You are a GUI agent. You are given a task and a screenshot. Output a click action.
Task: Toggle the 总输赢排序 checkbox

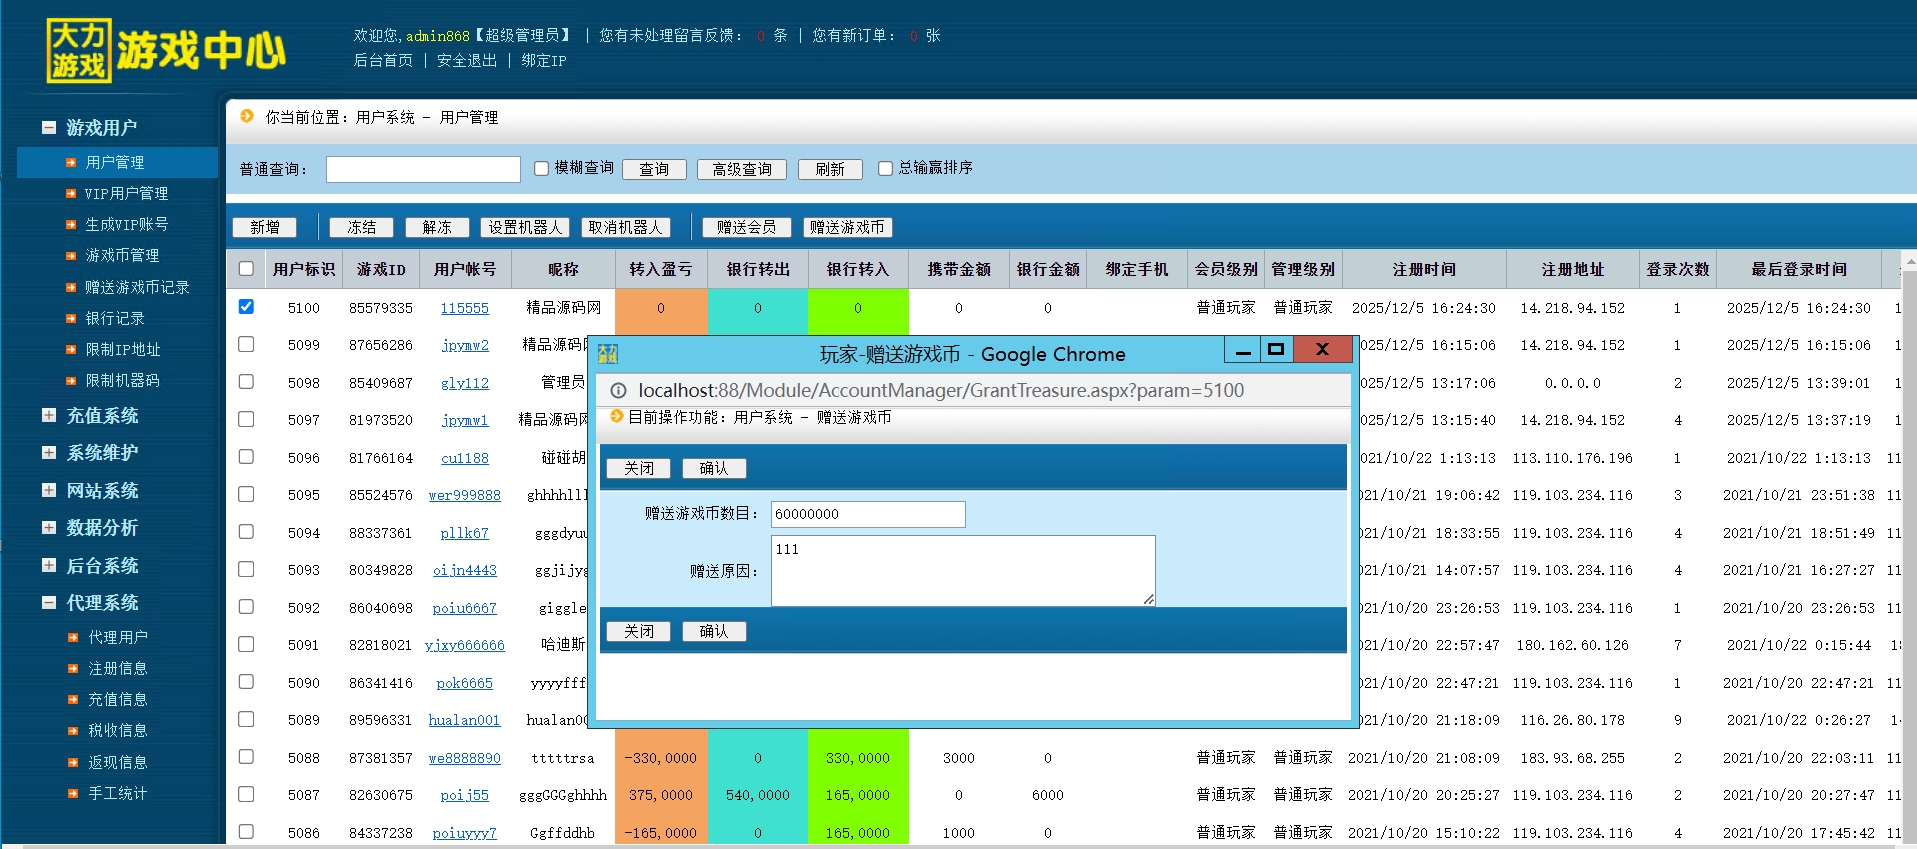click(x=885, y=169)
